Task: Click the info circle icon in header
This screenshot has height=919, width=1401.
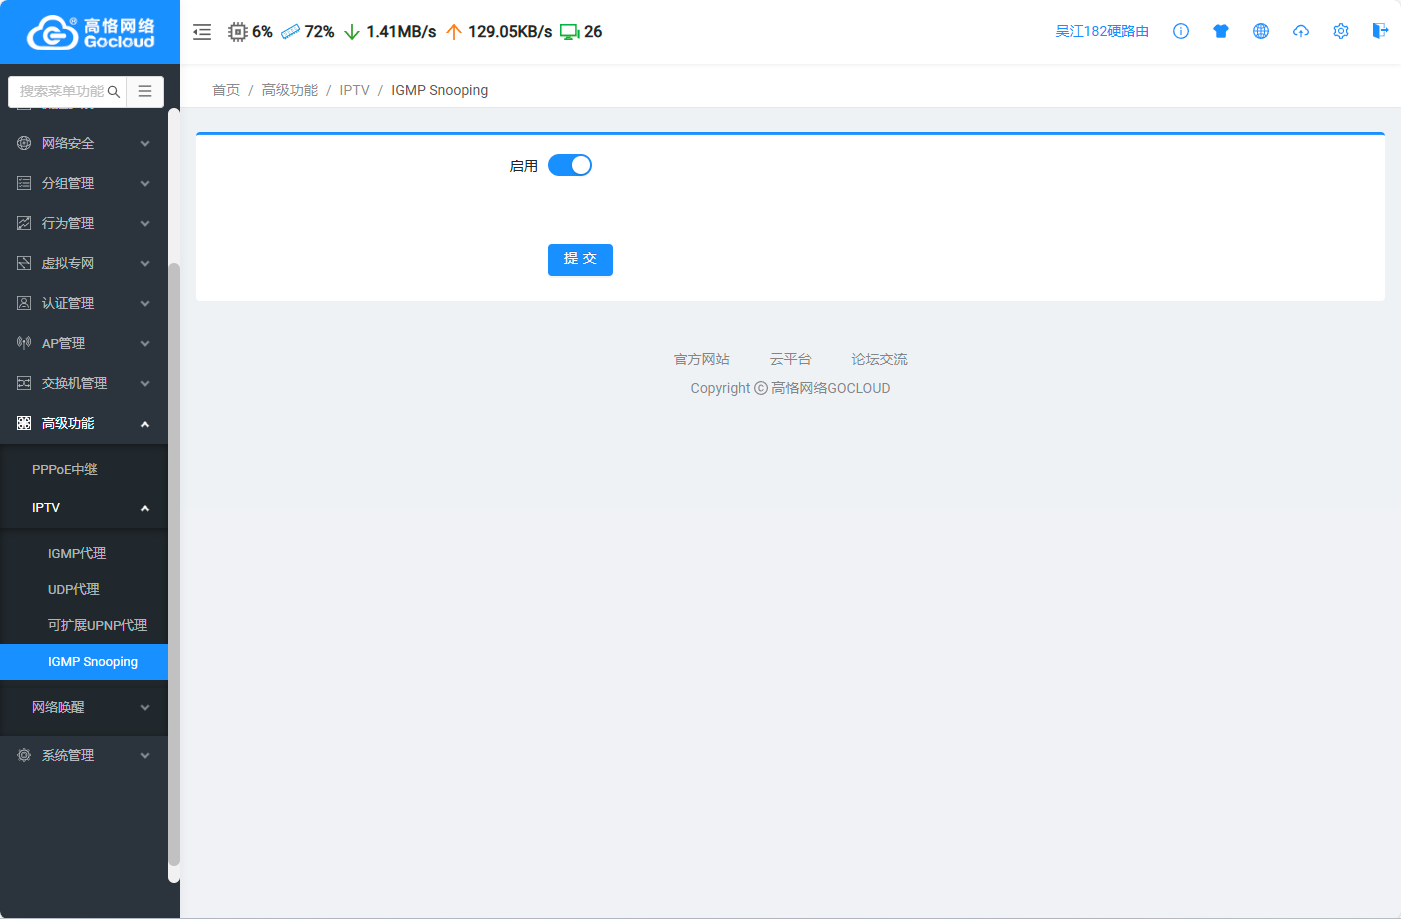Action: (1181, 31)
